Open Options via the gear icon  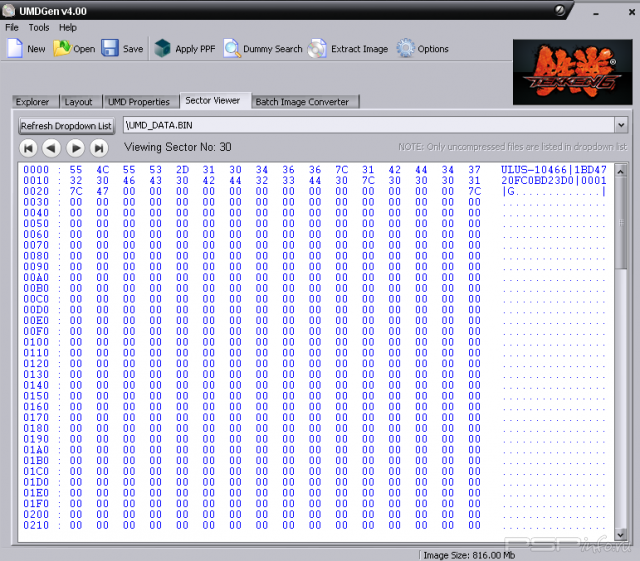(x=405, y=49)
